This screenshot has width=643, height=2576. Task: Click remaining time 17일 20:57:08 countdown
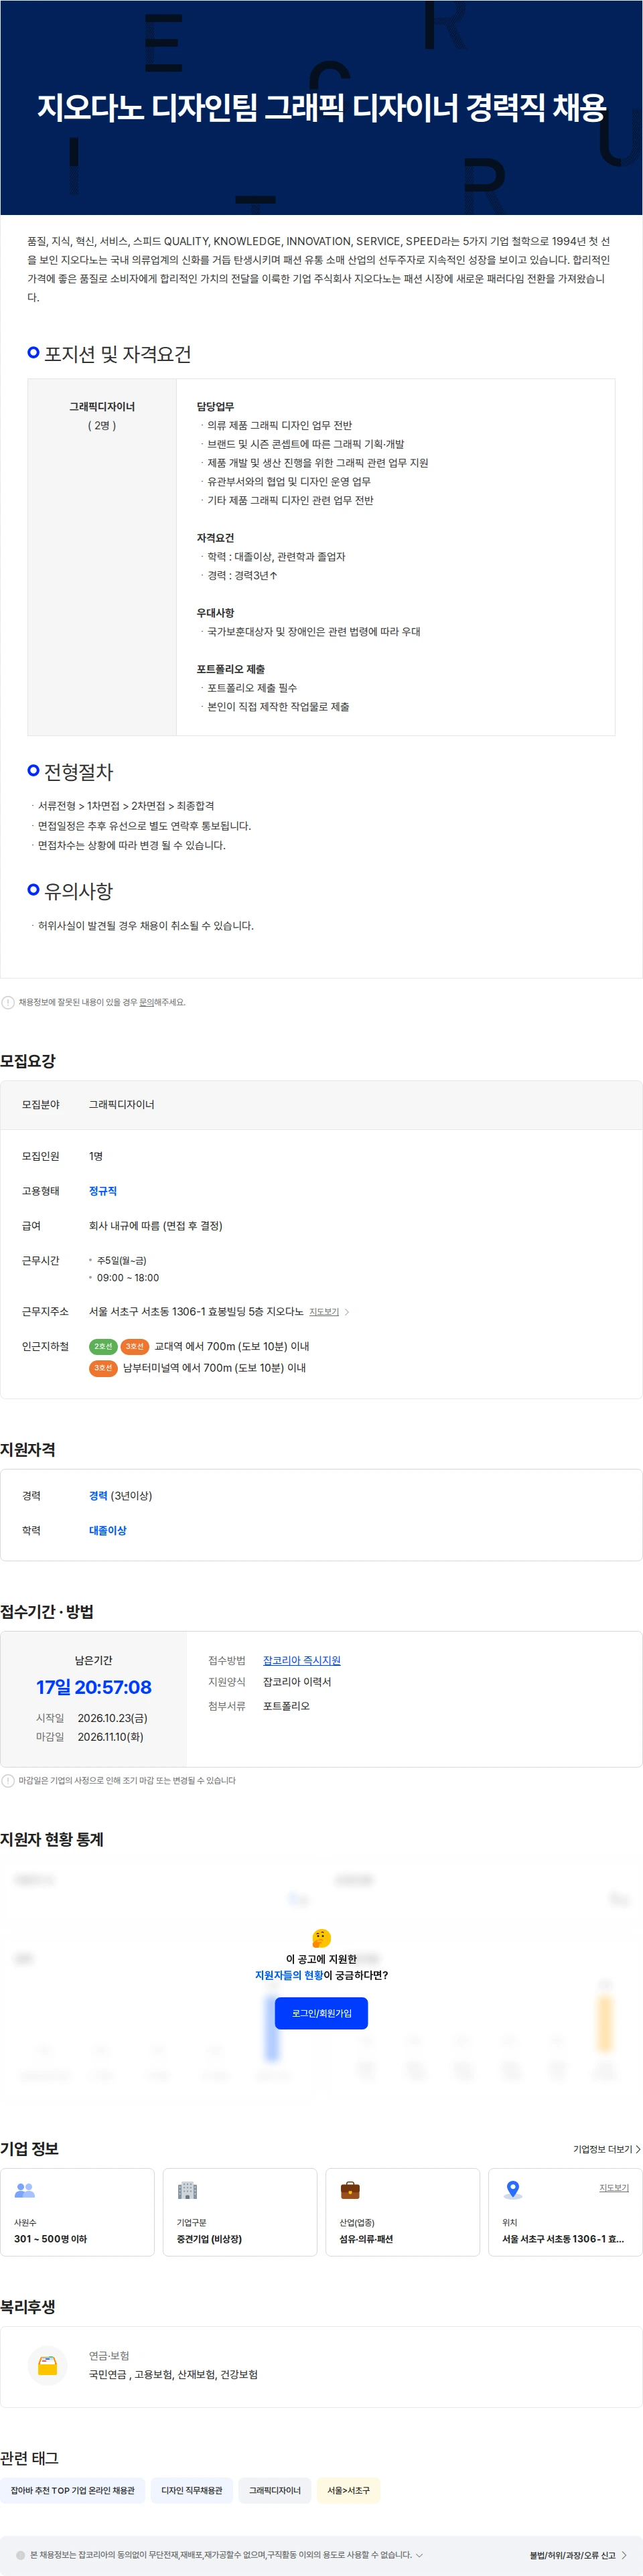point(94,1687)
